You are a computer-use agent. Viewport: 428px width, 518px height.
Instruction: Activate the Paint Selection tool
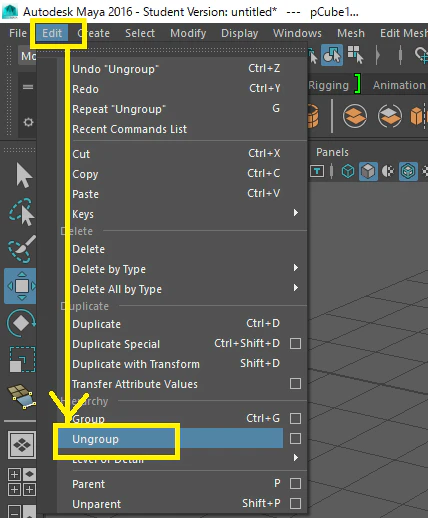21,249
